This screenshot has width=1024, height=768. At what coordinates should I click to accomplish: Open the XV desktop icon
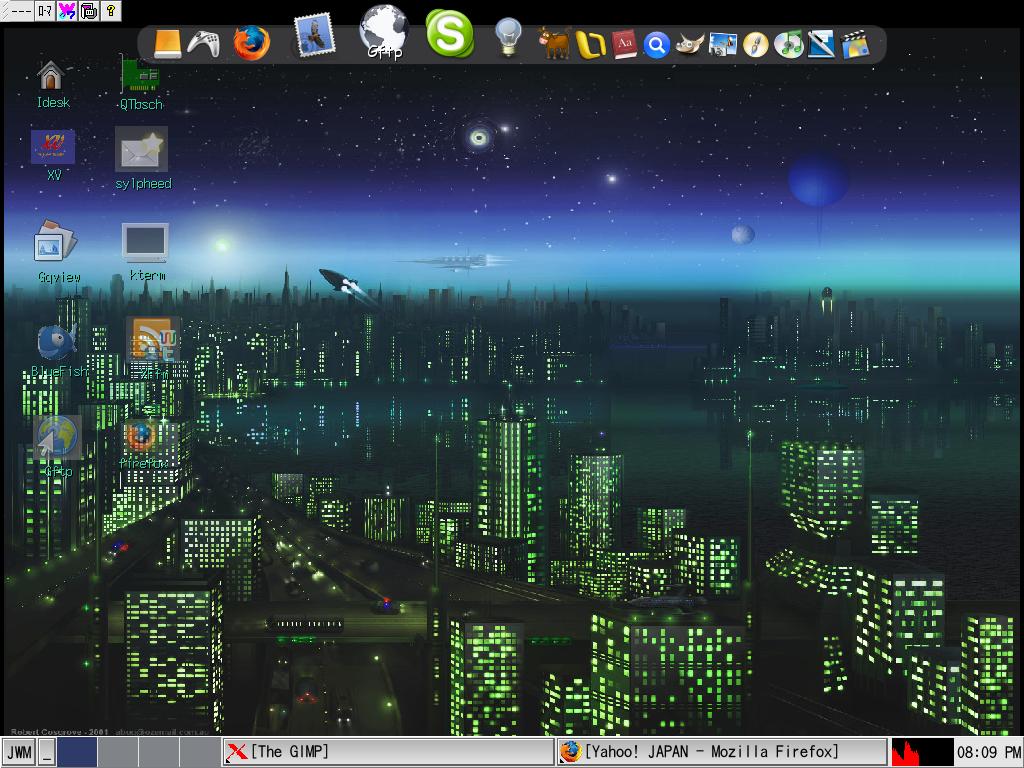click(x=53, y=147)
